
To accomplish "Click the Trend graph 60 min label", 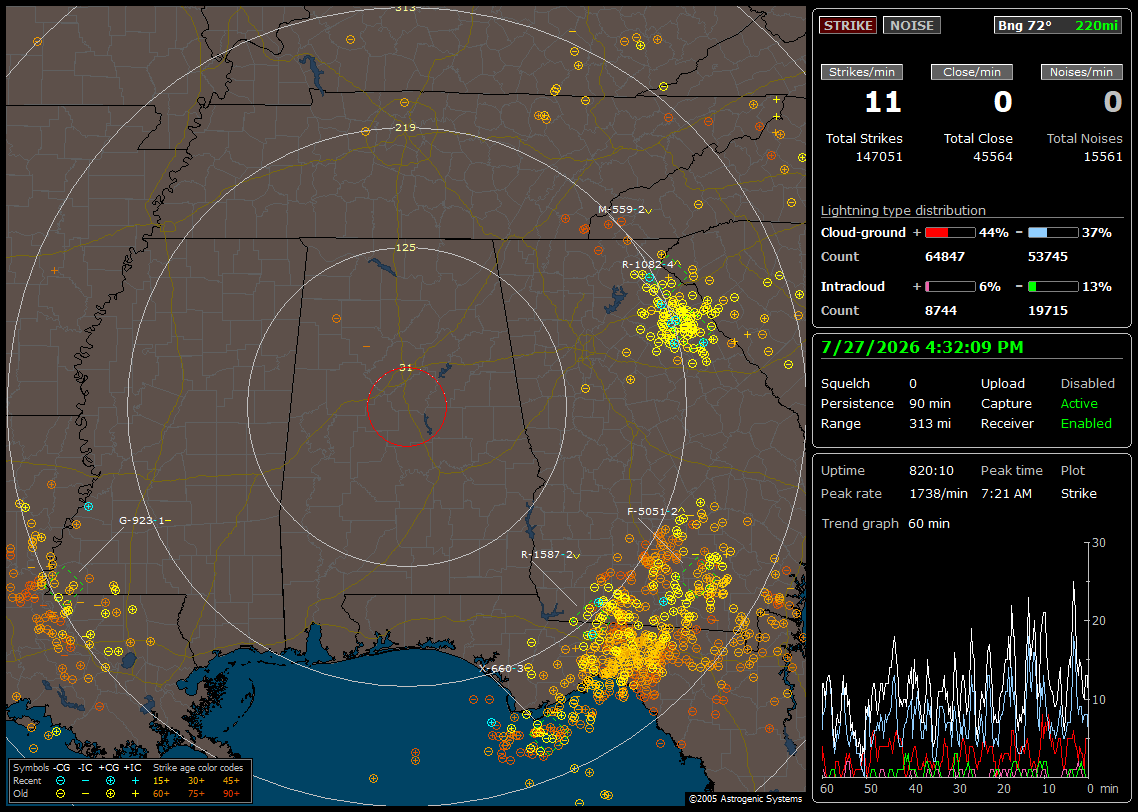I will [x=885, y=524].
